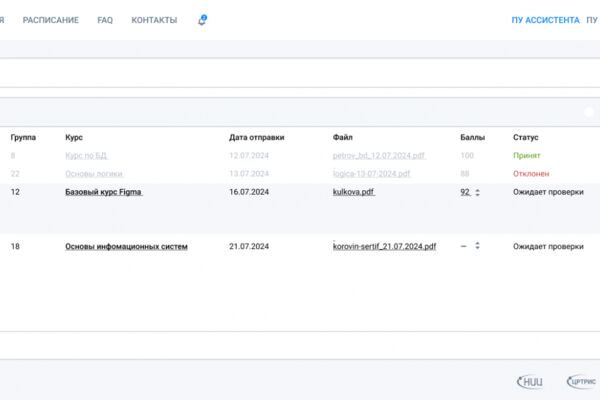The width and height of the screenshot is (600, 400).
Task: Download logica-13-07-2024.pdf file
Action: pos(372,173)
